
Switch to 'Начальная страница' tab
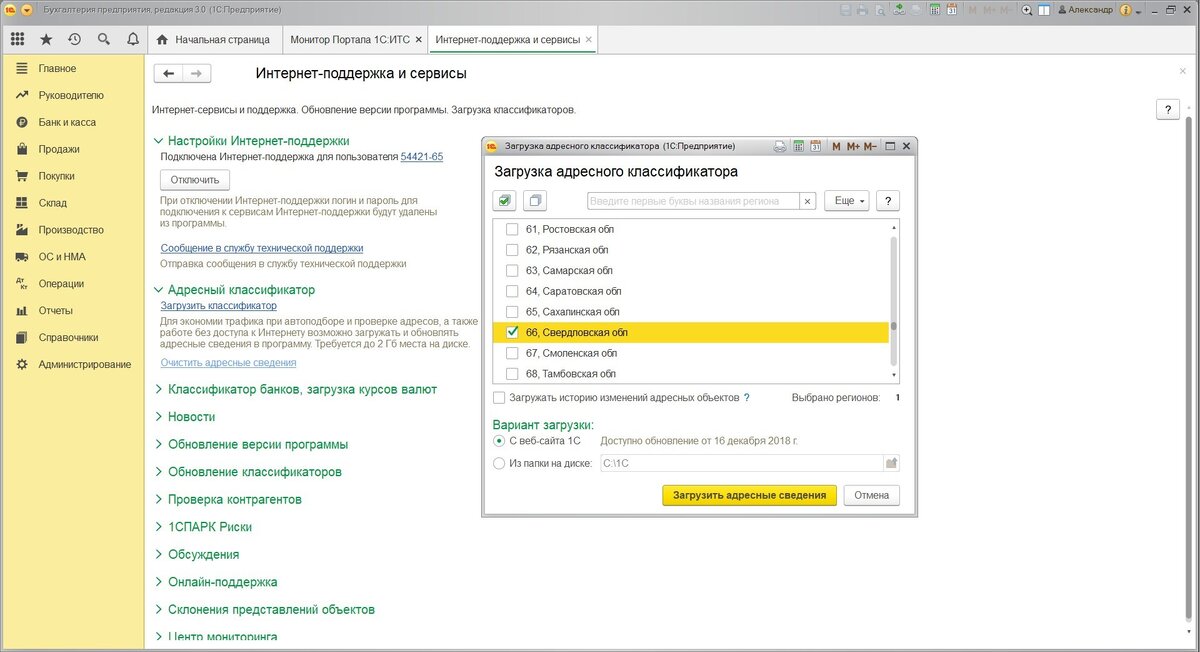[214, 40]
